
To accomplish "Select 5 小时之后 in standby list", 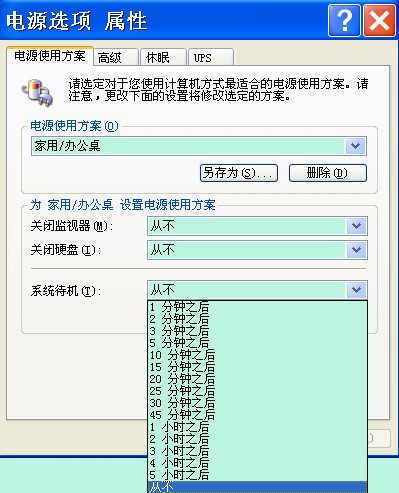I will click(x=257, y=475).
